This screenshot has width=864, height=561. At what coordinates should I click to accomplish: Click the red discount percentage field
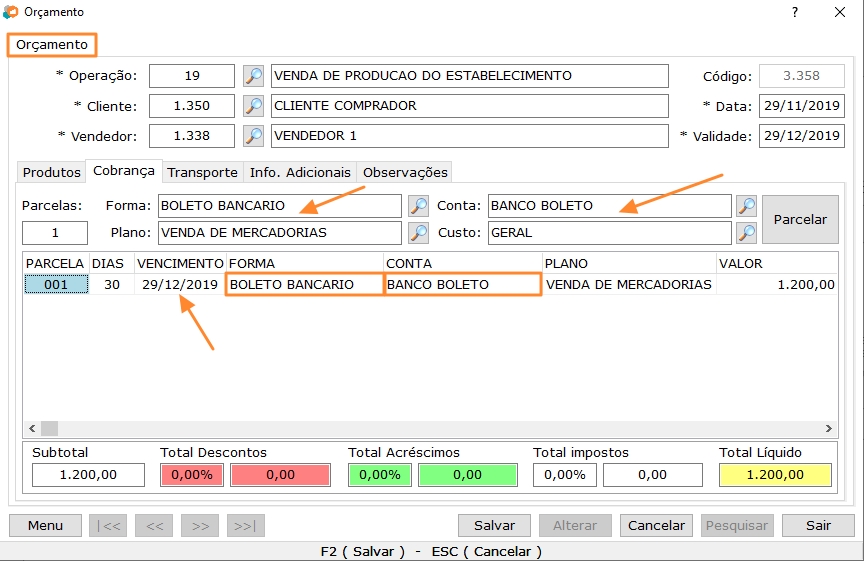(192, 475)
